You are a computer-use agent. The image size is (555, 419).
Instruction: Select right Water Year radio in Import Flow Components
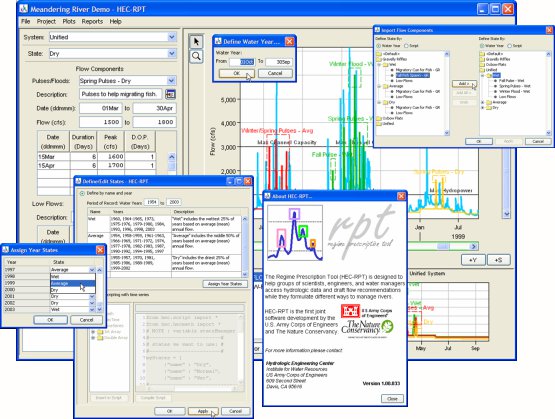482,46
